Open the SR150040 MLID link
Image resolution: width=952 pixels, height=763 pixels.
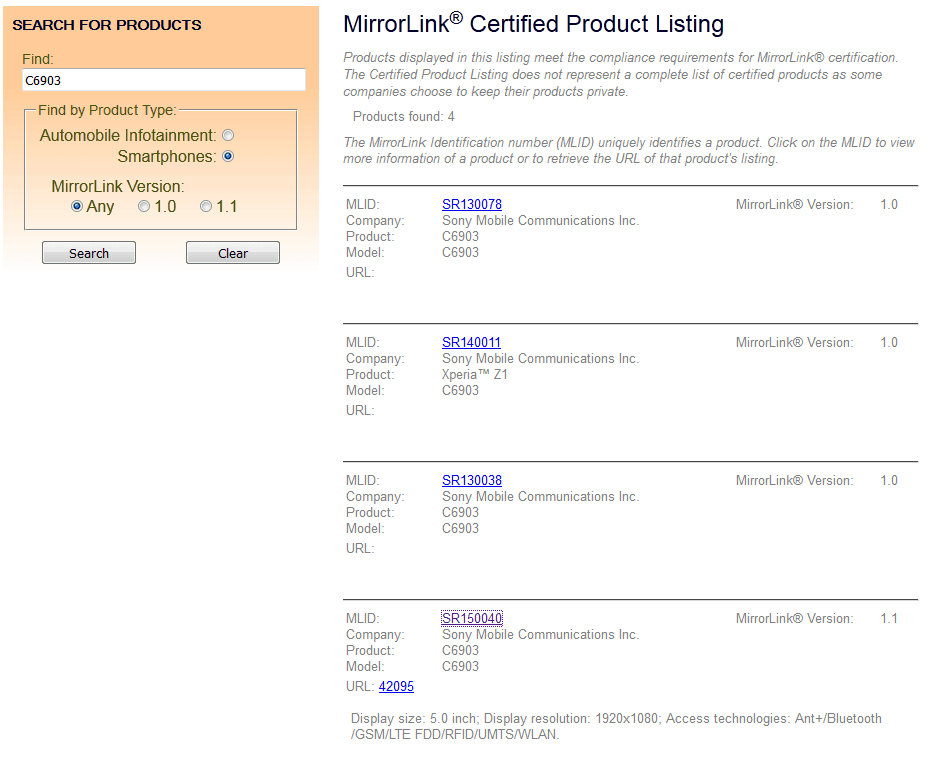472,618
